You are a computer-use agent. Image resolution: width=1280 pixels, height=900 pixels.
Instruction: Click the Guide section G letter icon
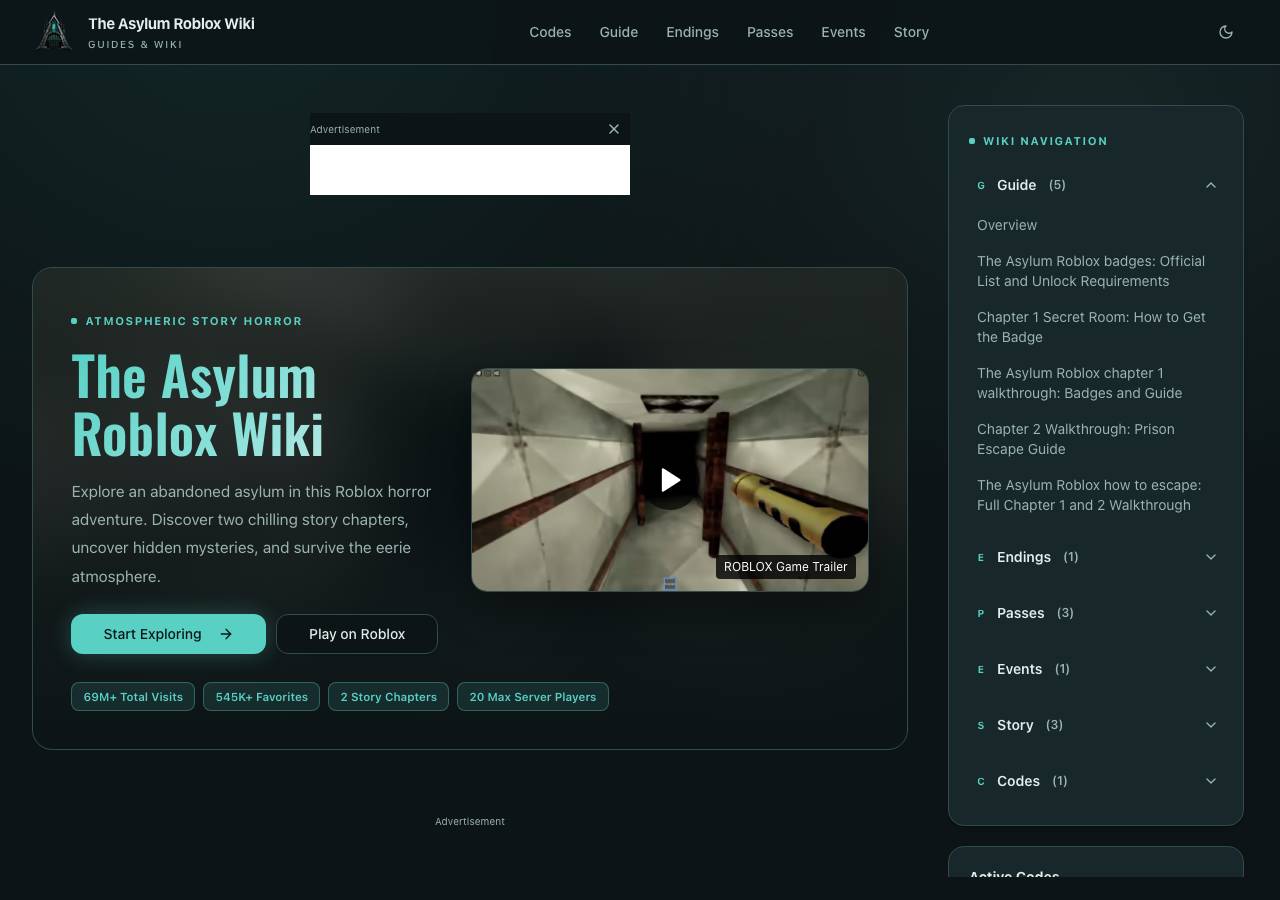tap(981, 186)
